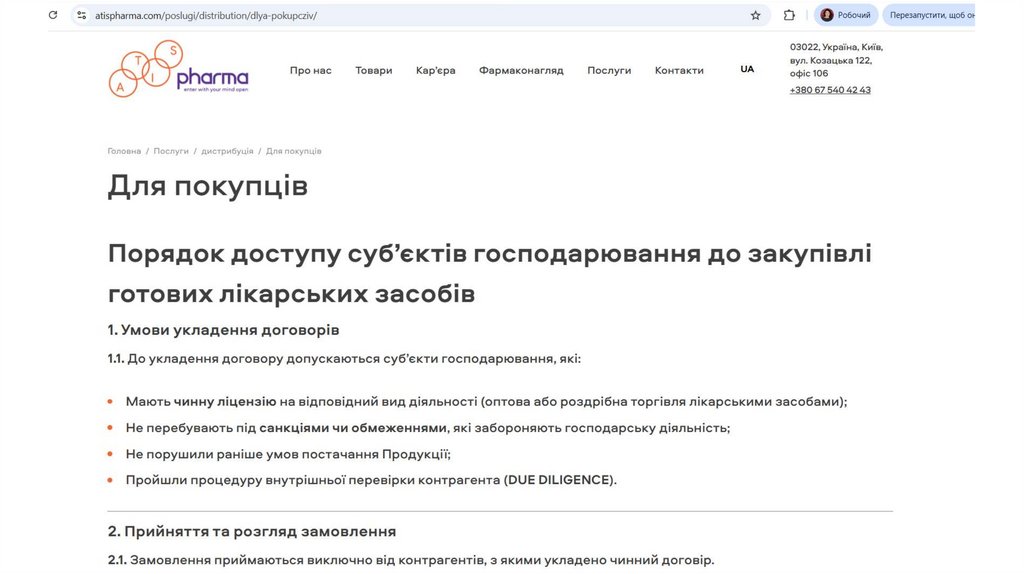The height and width of the screenshot is (574, 1024).
Task: Open site information icon in address bar
Action: click(82, 15)
